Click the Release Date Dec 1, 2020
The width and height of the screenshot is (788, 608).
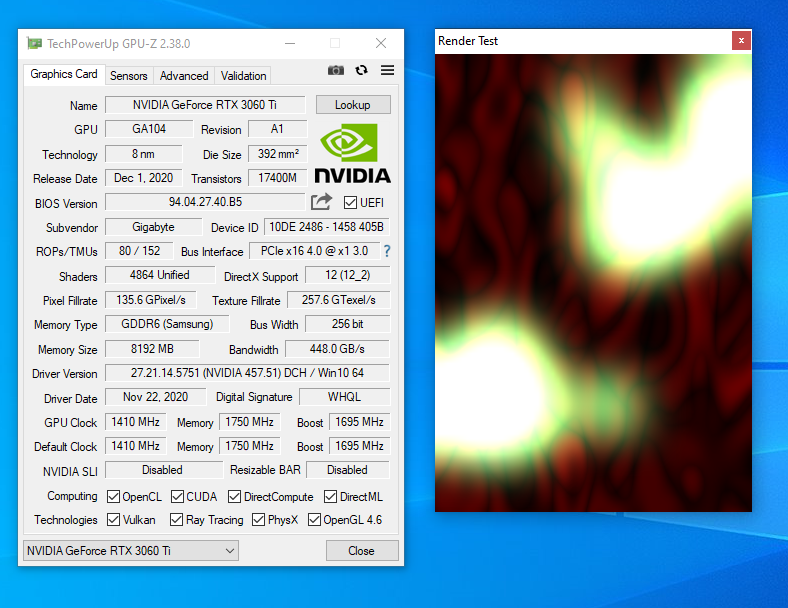[x=144, y=178]
